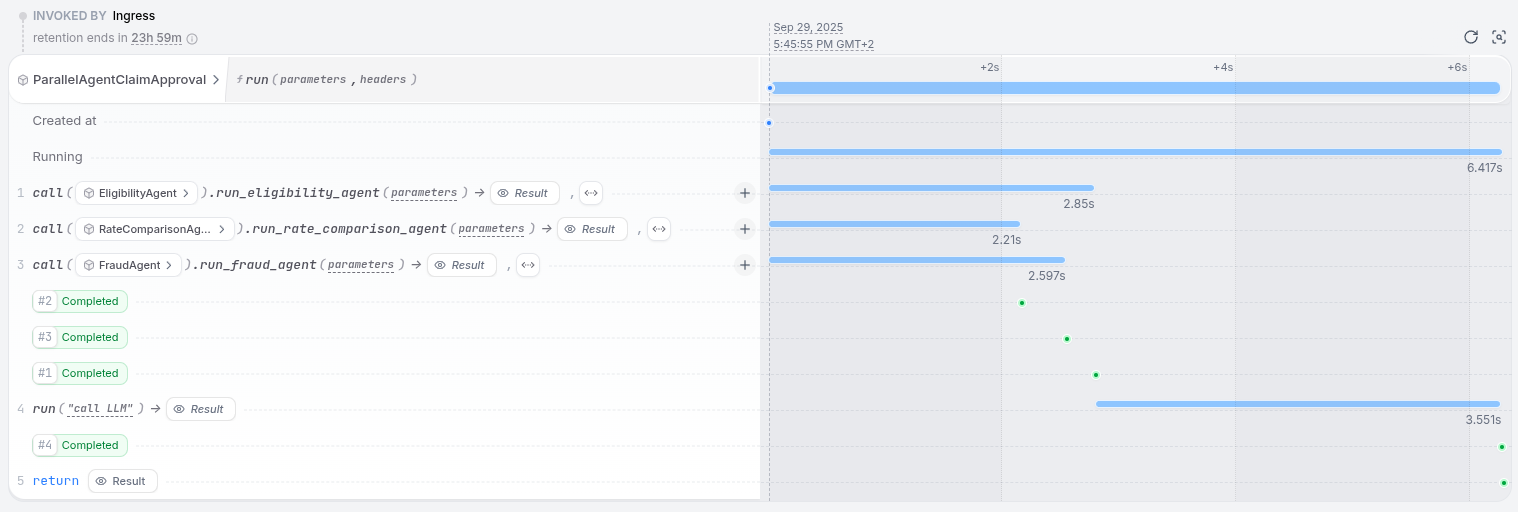The width and height of the screenshot is (1518, 512).
Task: View Result of run_eligibility_agent call
Action: coord(525,193)
